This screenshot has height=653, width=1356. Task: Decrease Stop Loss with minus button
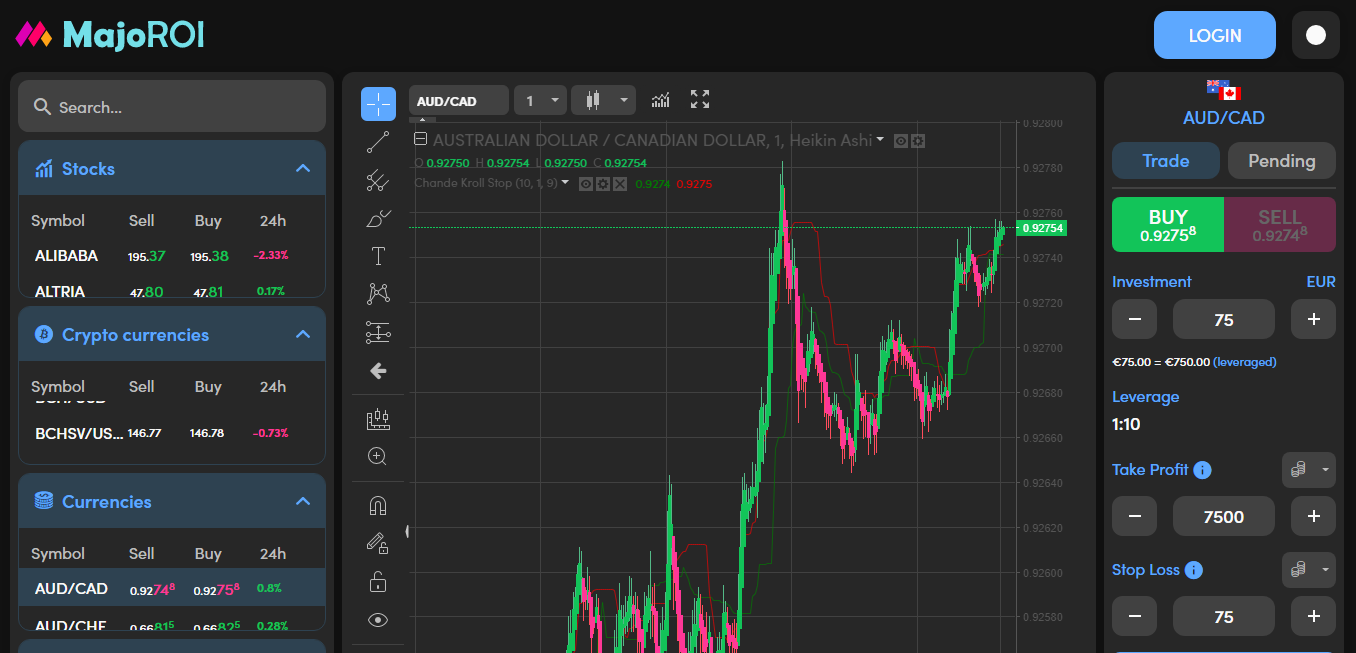1134,616
